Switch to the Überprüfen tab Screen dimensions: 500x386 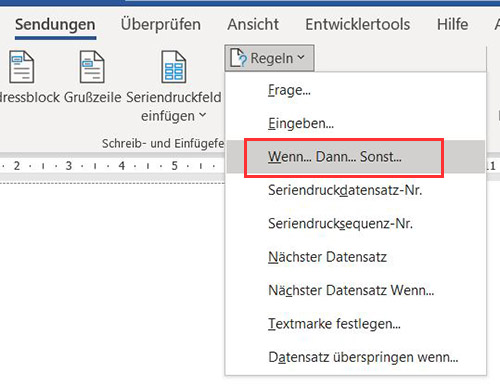pyautogui.click(x=161, y=25)
